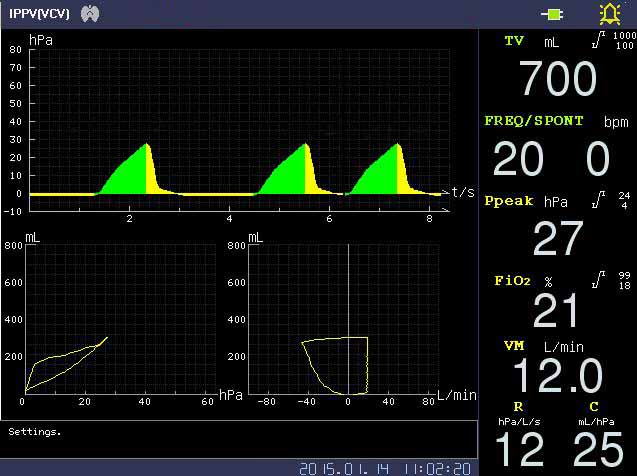Open the IPPV(VCV) ventilation mode label
This screenshot has height=476, width=637.
pyautogui.click(x=38, y=13)
